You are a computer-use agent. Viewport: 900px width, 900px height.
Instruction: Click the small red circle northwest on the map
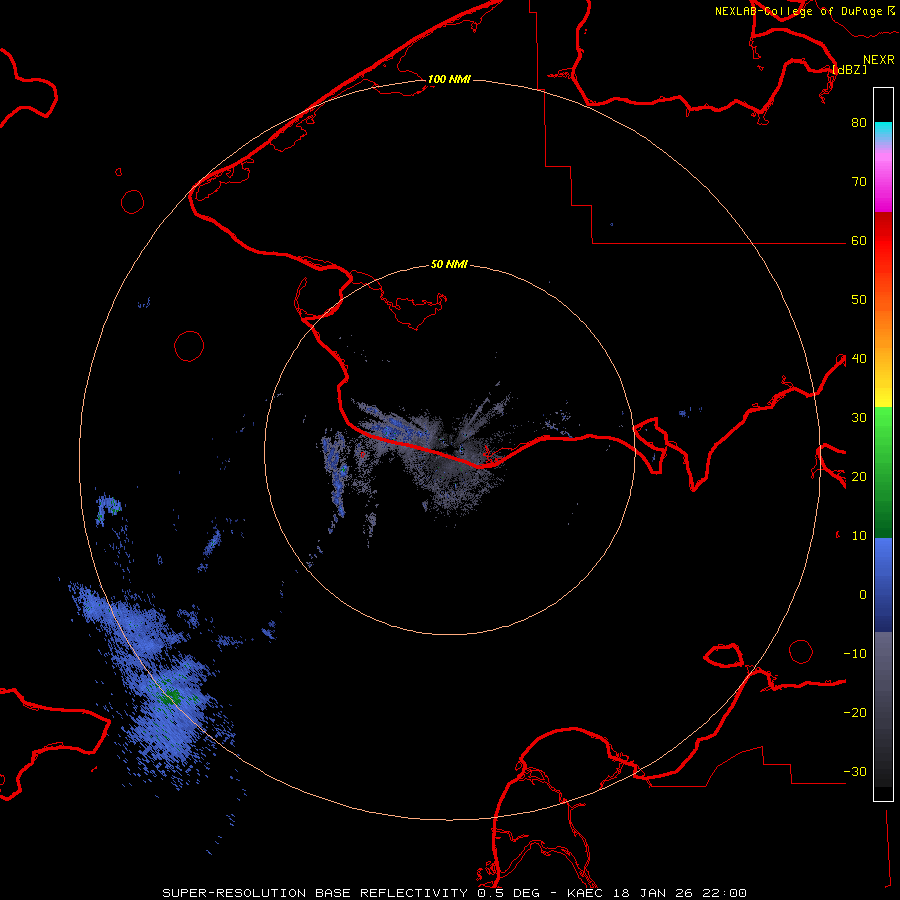pyautogui.click(x=133, y=202)
